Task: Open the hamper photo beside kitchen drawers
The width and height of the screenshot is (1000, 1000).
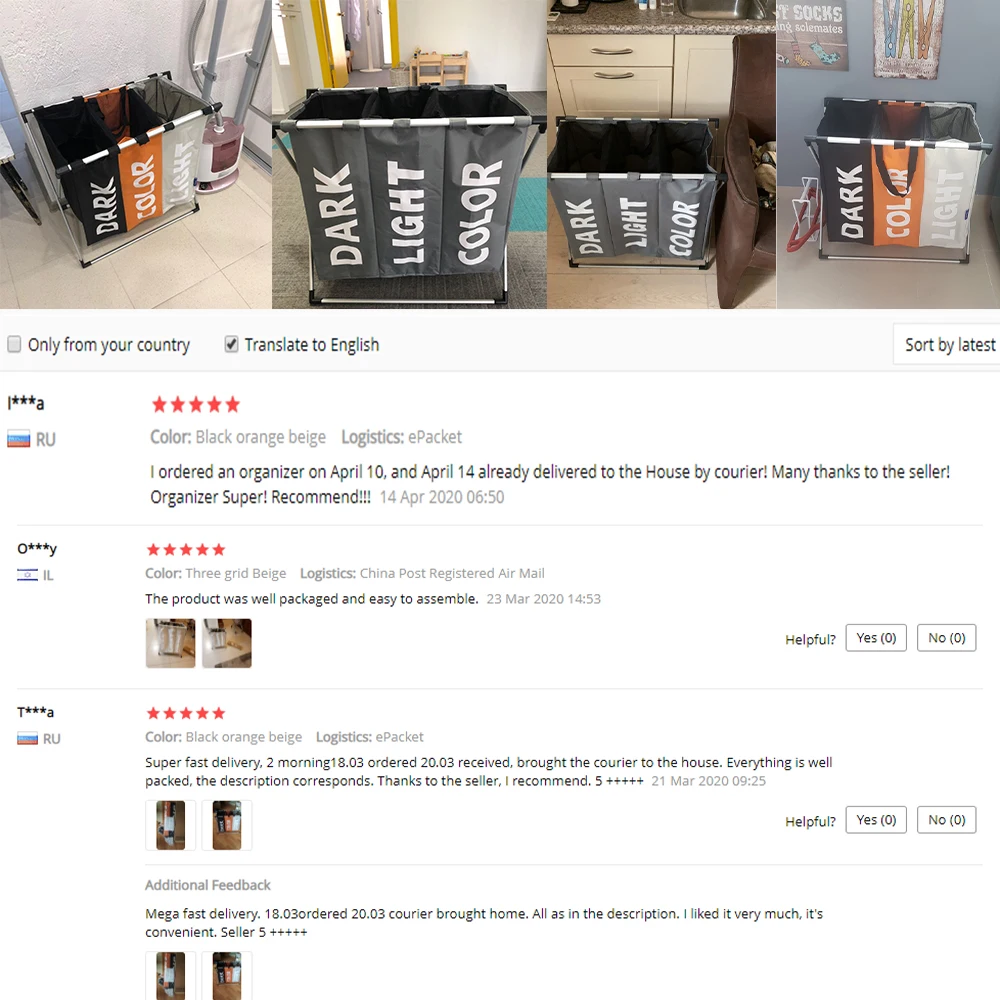Action: click(661, 154)
